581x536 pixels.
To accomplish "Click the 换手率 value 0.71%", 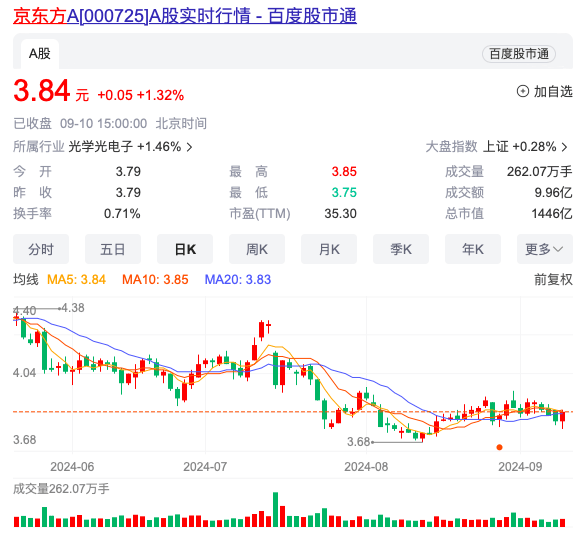I will pyautogui.click(x=122, y=213).
